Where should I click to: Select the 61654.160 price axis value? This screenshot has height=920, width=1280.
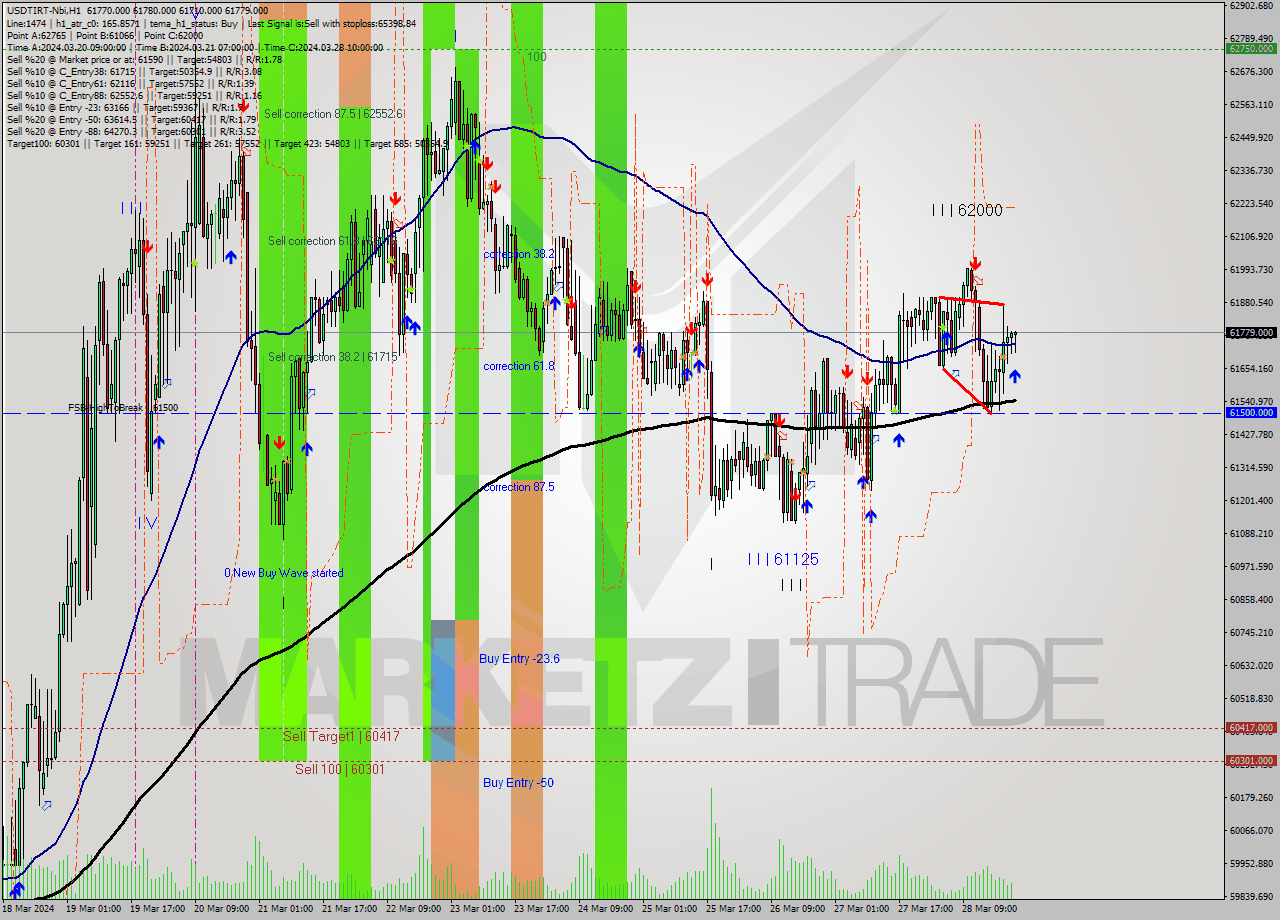click(x=1251, y=369)
